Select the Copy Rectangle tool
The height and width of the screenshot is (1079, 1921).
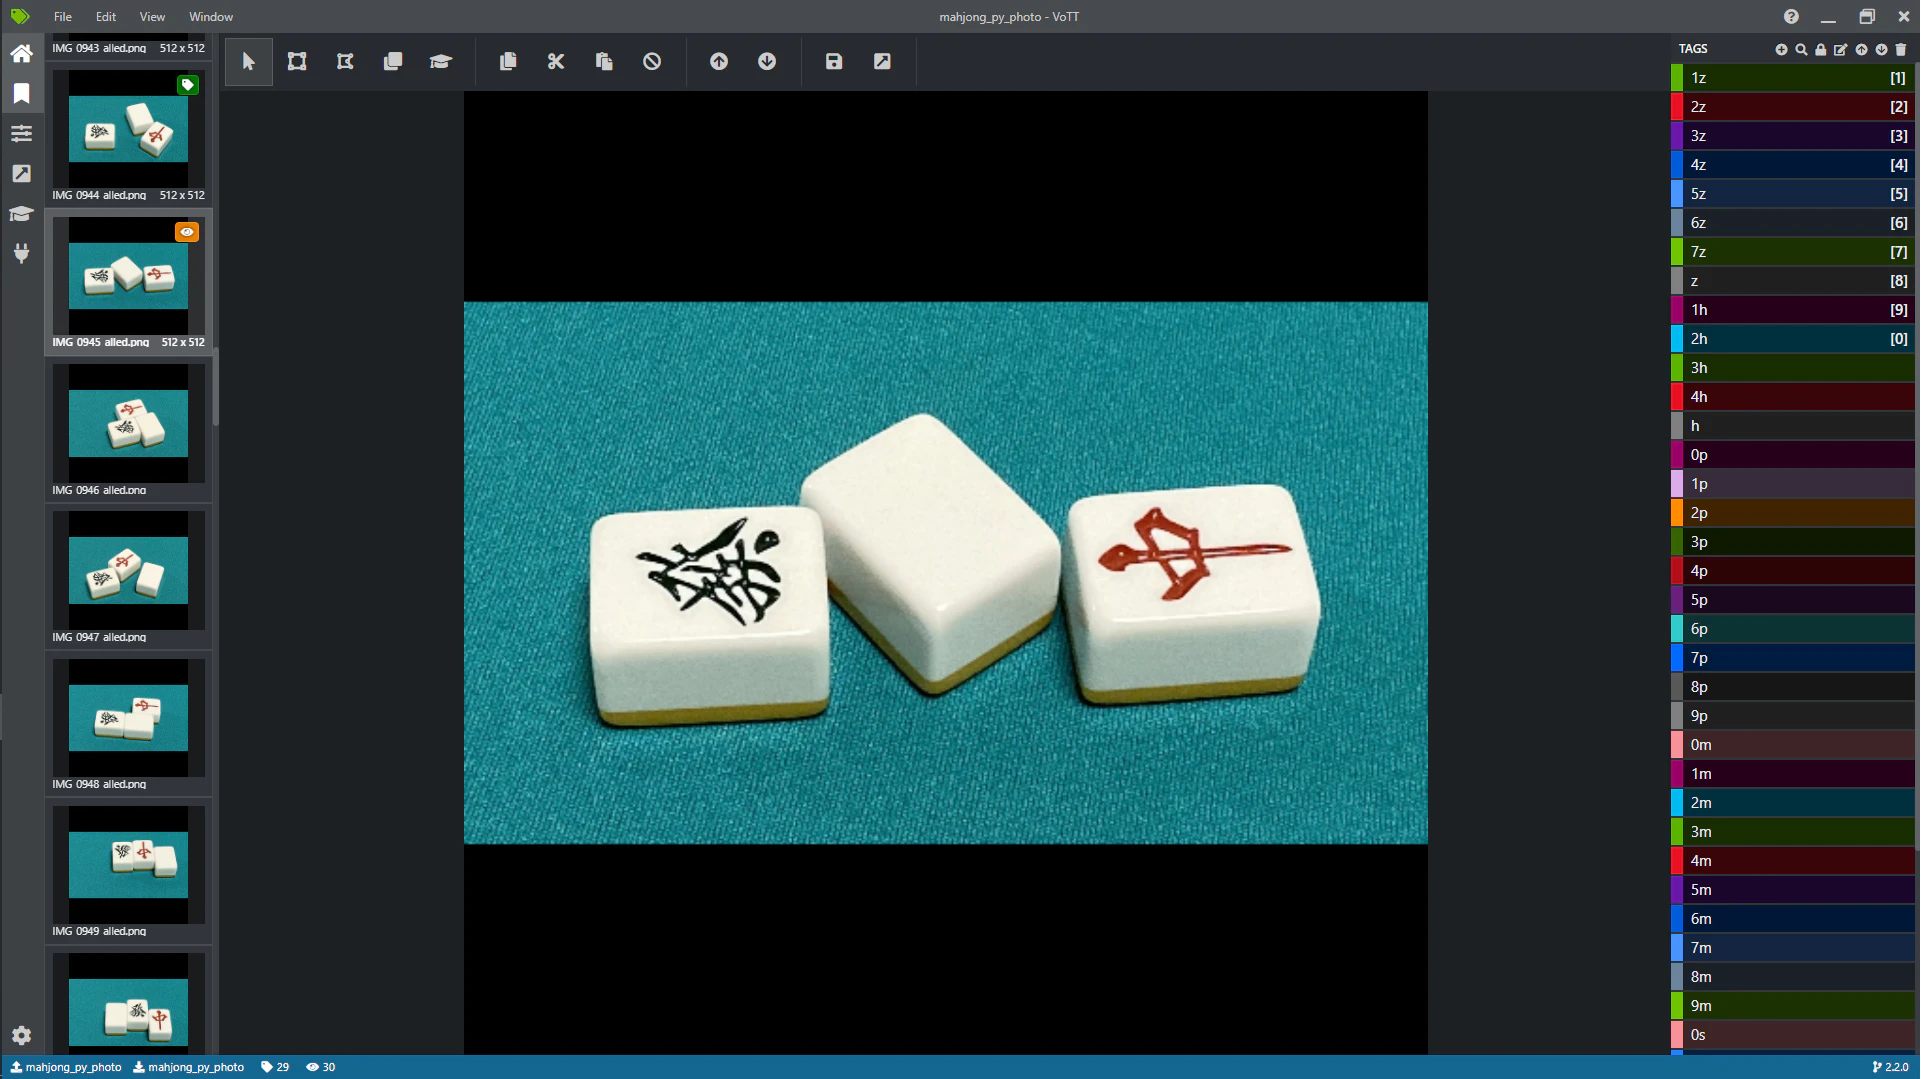coord(393,62)
